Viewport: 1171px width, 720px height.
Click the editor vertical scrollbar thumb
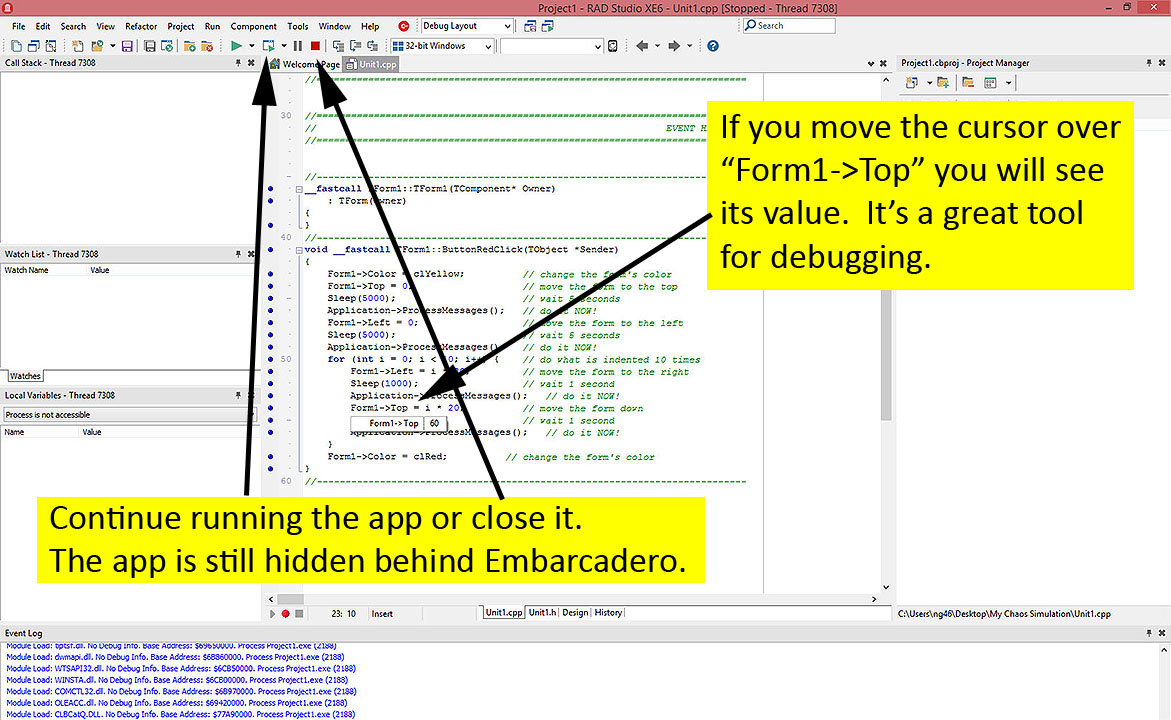886,354
